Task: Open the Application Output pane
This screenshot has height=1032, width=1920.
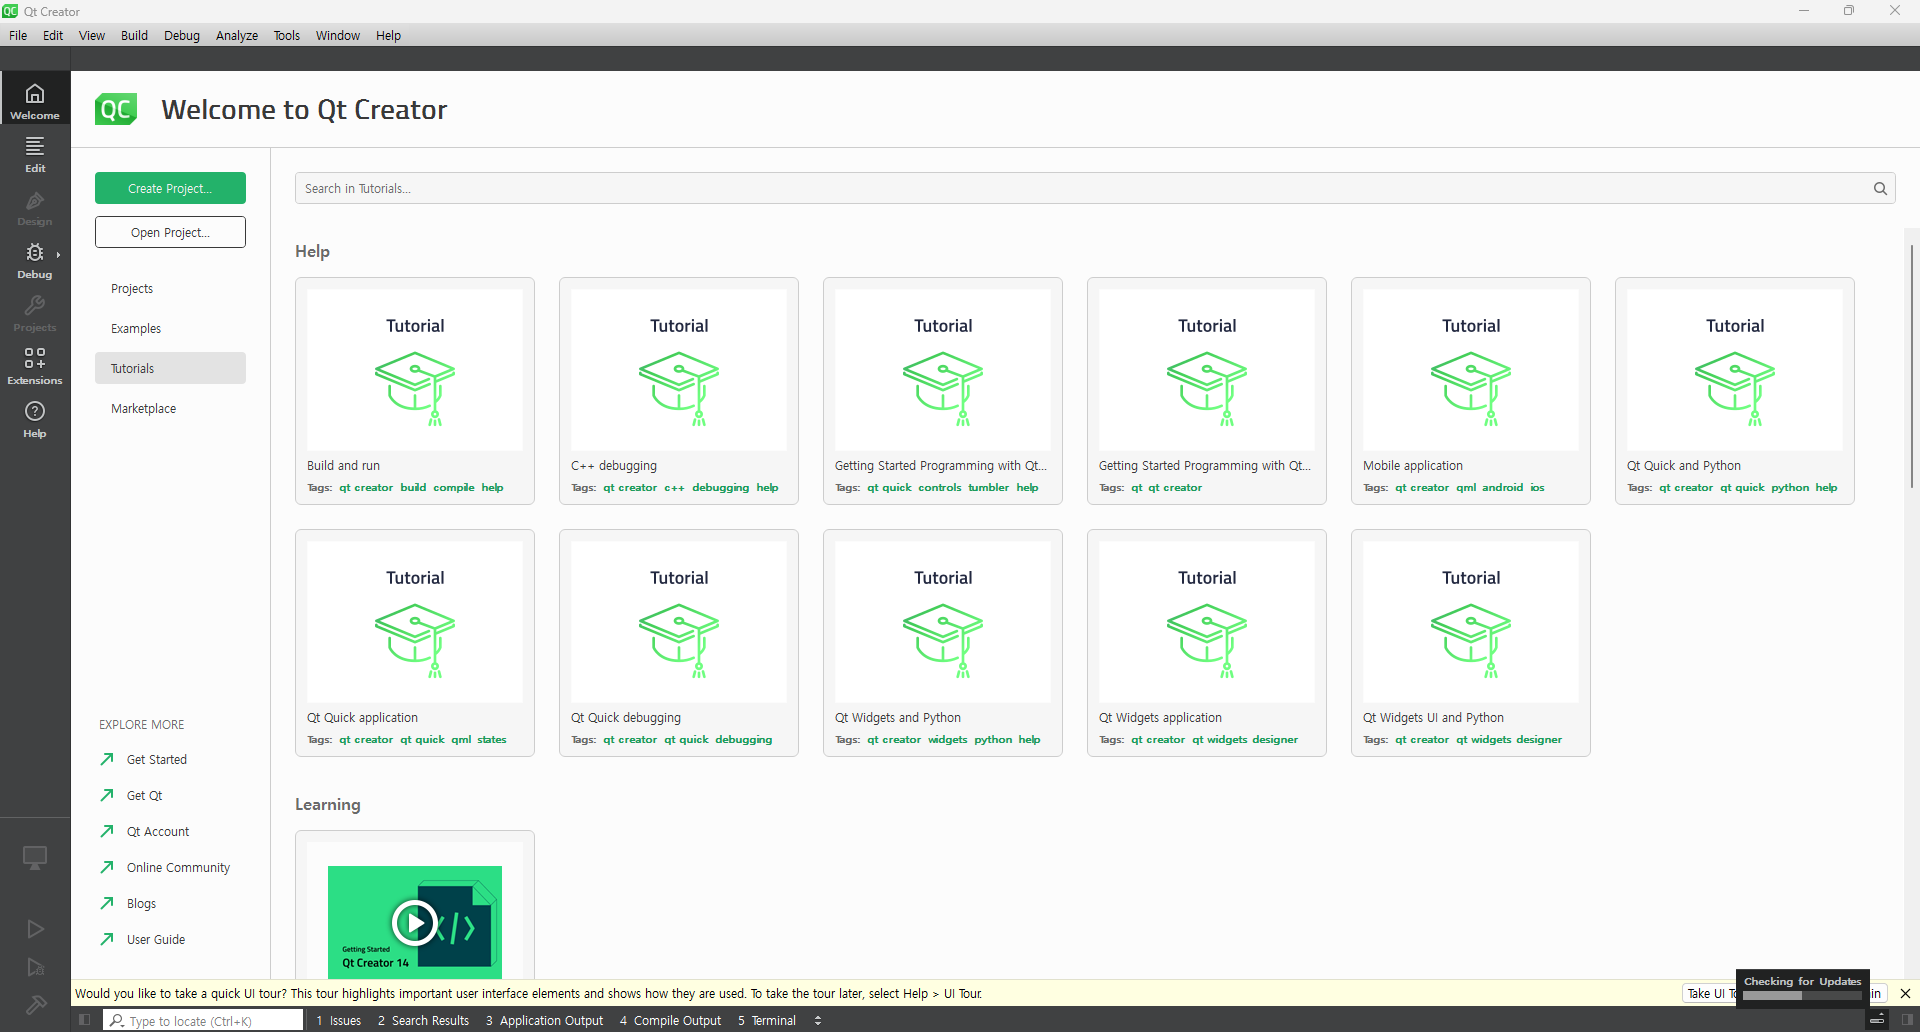Action: (x=545, y=1020)
